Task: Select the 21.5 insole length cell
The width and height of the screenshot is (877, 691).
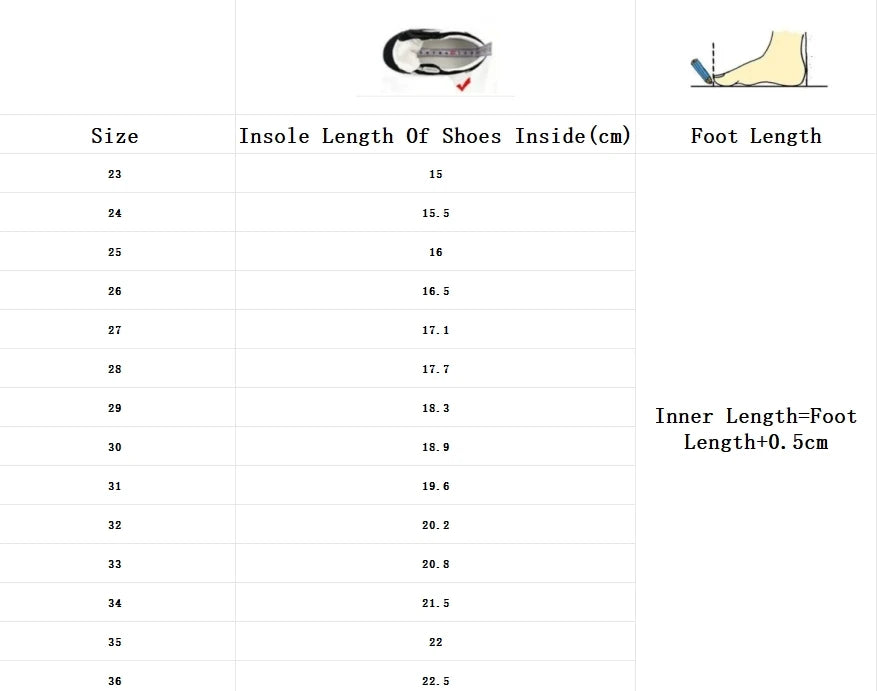Action: tap(436, 603)
